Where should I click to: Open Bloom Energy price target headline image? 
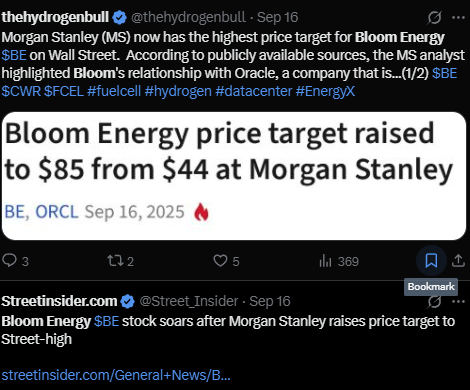click(234, 176)
